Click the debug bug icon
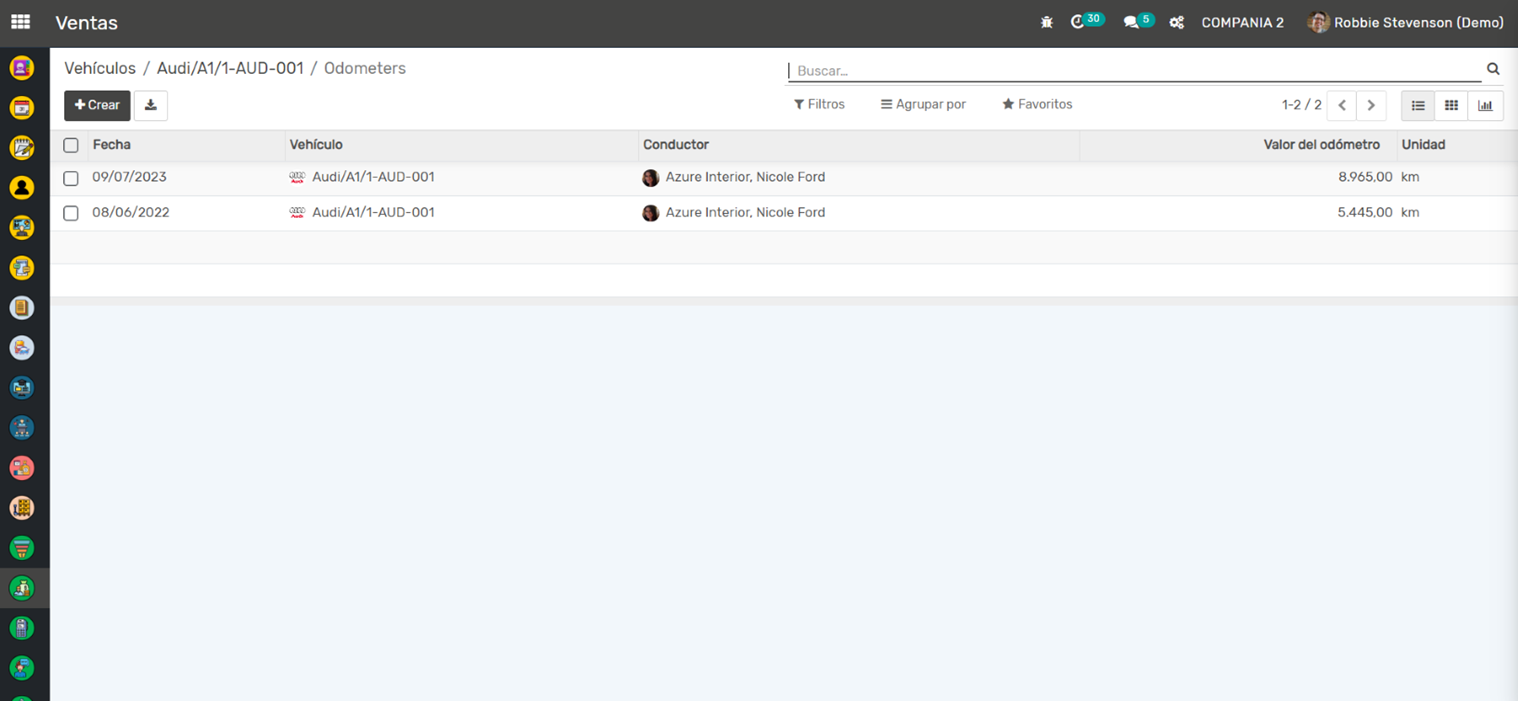This screenshot has width=1518, height=701. [x=1047, y=22]
